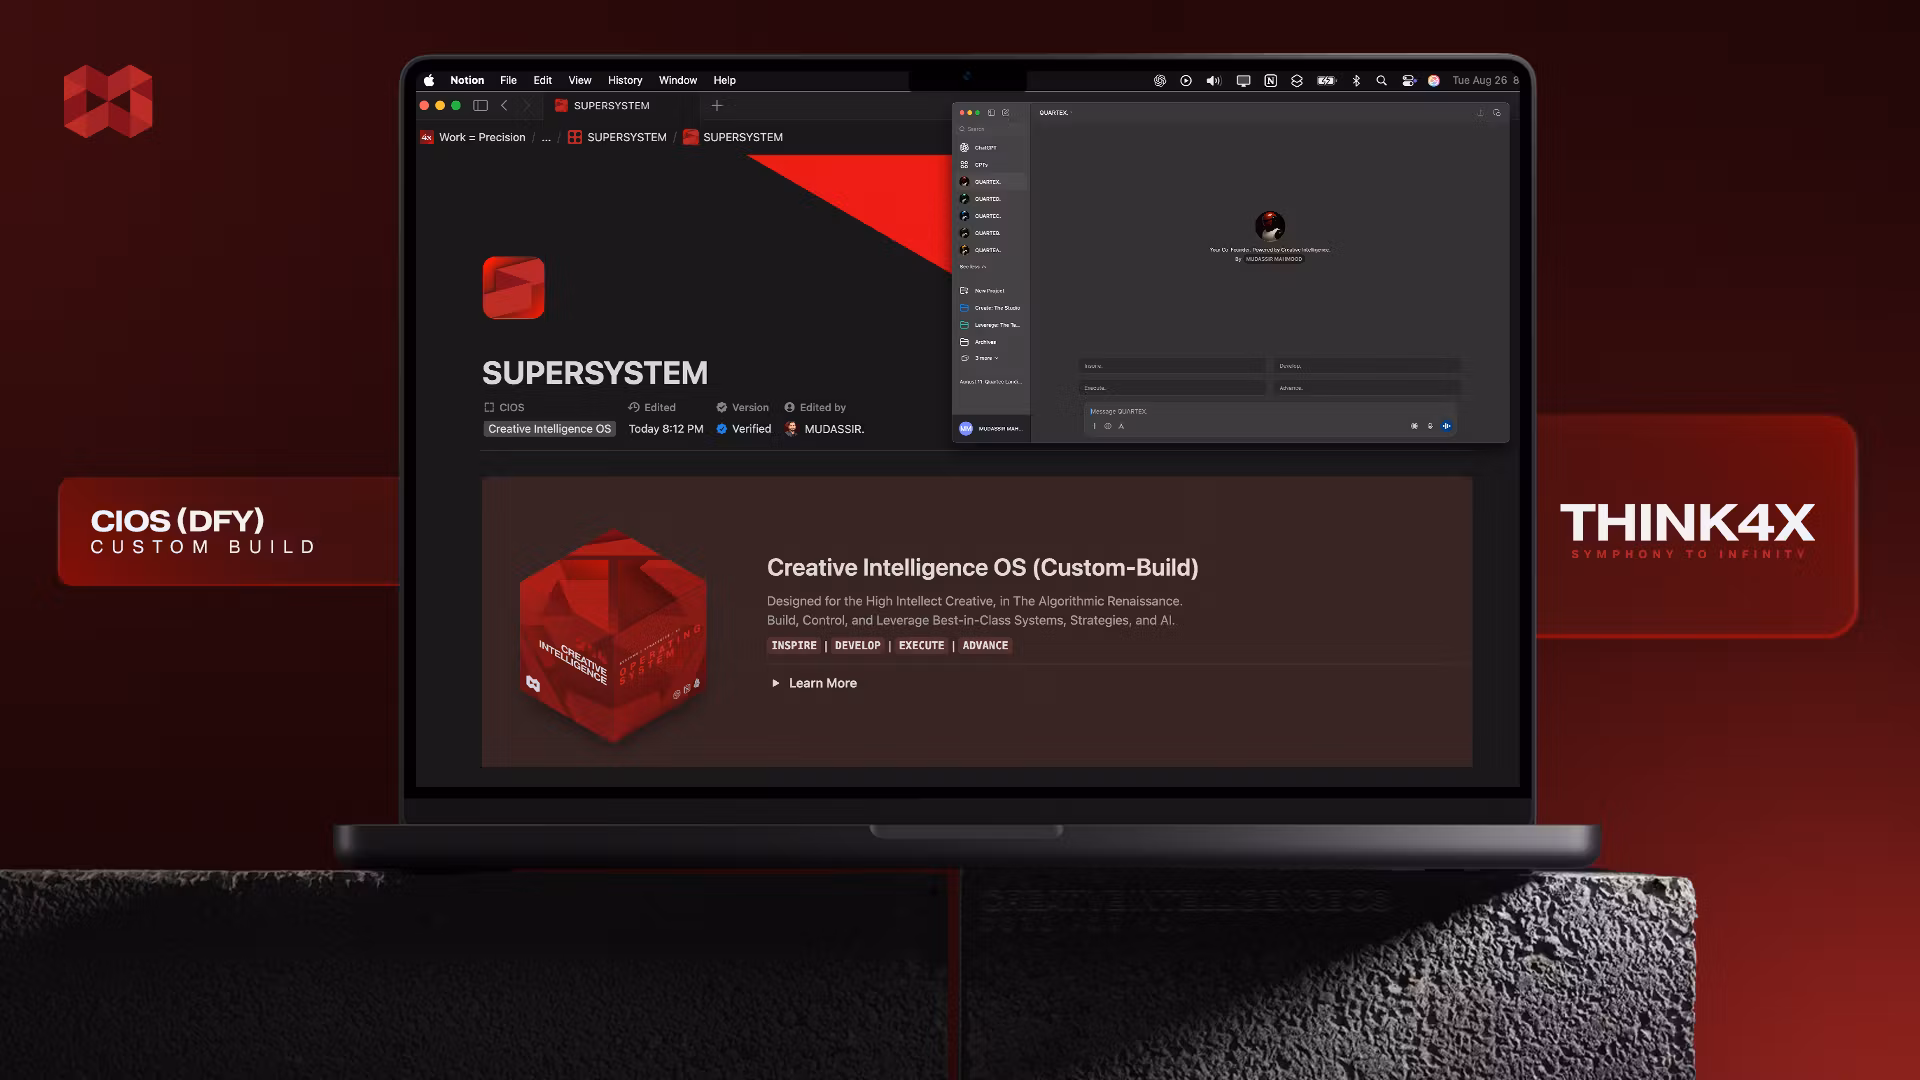The width and height of the screenshot is (1920, 1080).
Task: Collapse the GPT list with See less
Action: coord(972,267)
